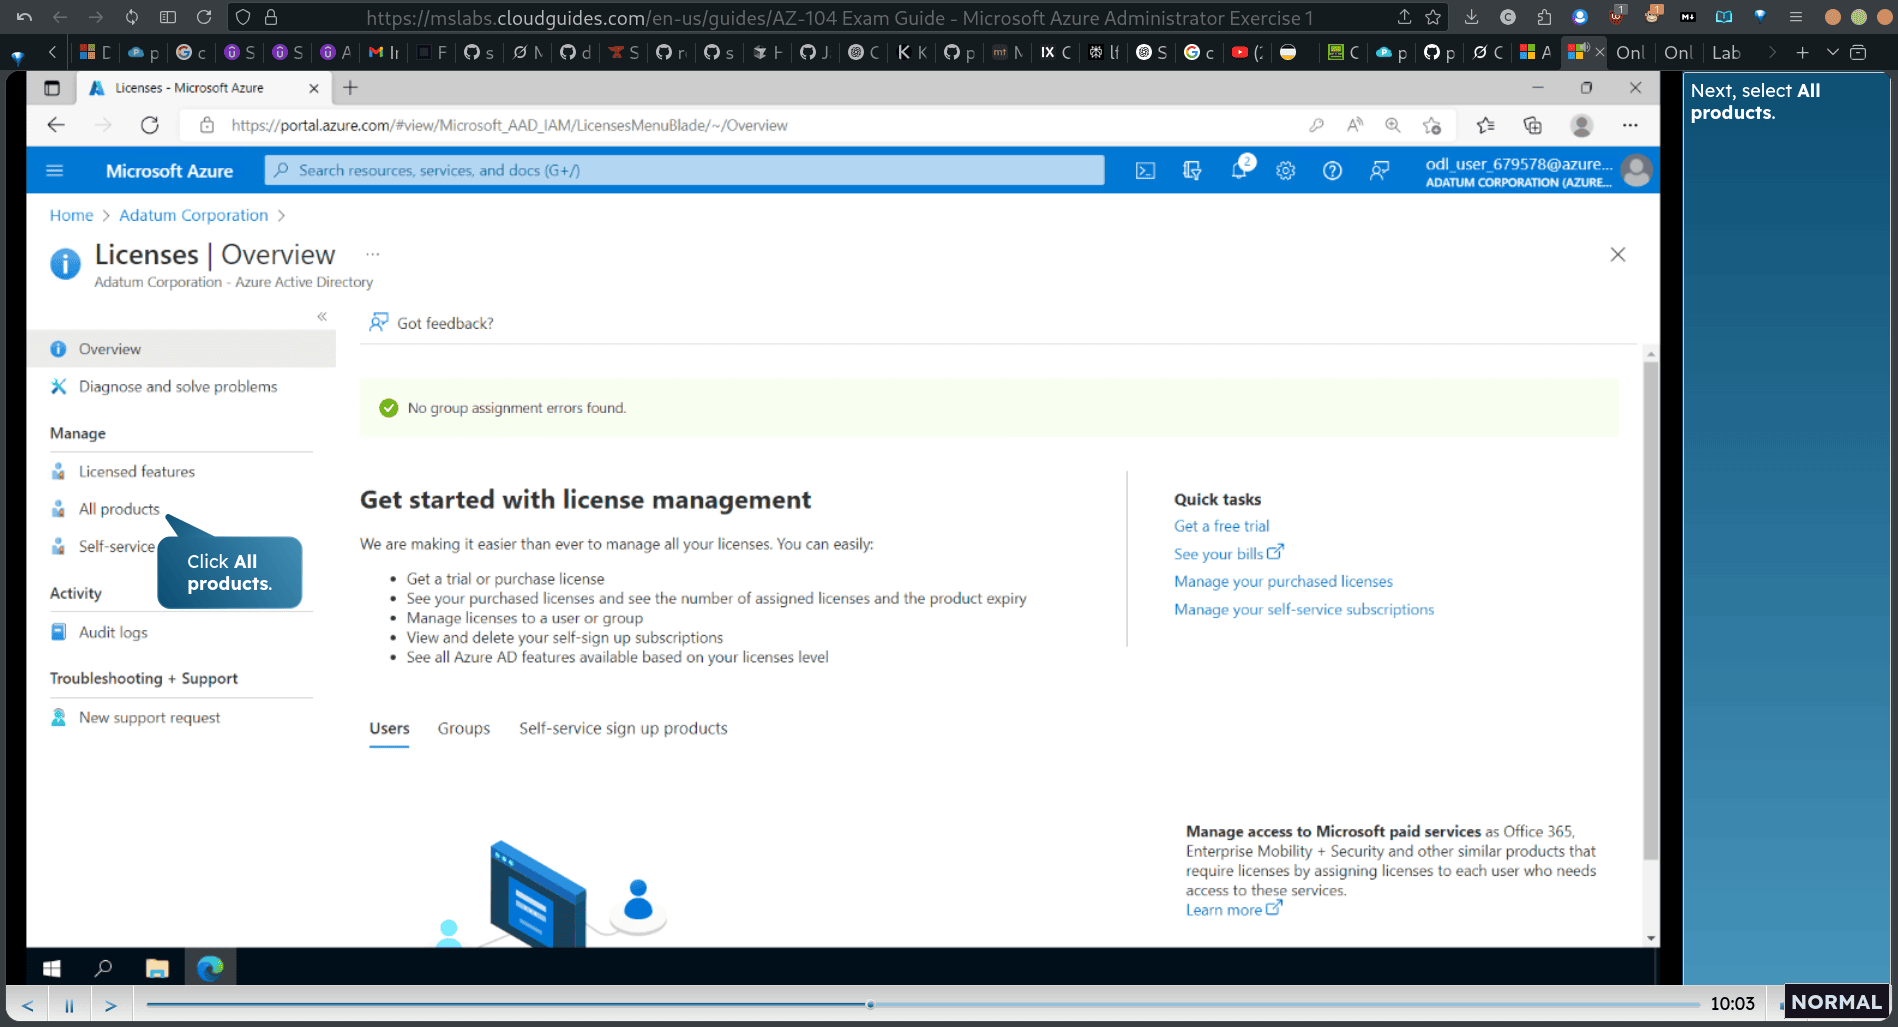Close the Licenses - Microsoft Azure tab

tap(314, 88)
